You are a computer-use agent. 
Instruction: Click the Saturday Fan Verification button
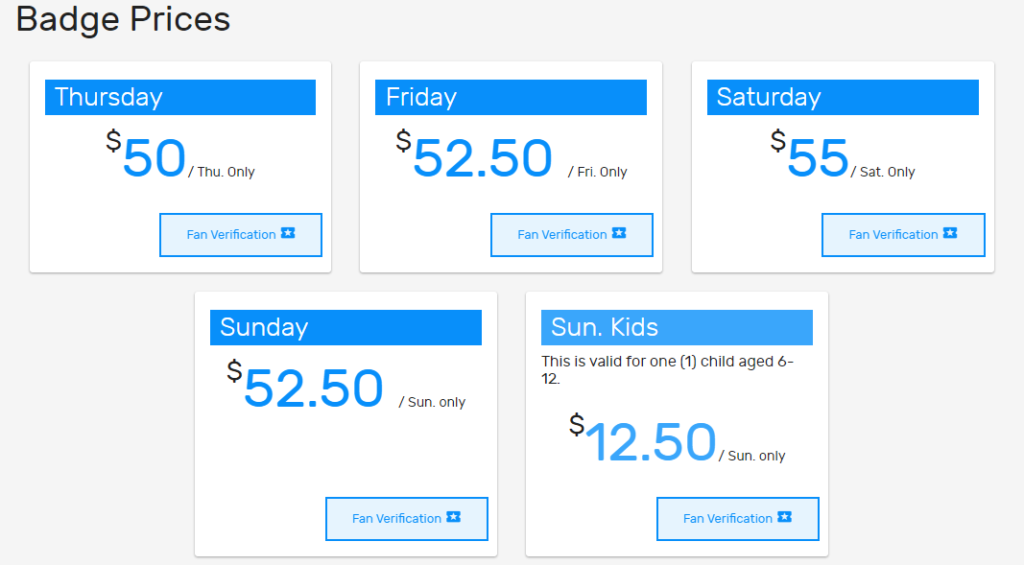point(903,234)
